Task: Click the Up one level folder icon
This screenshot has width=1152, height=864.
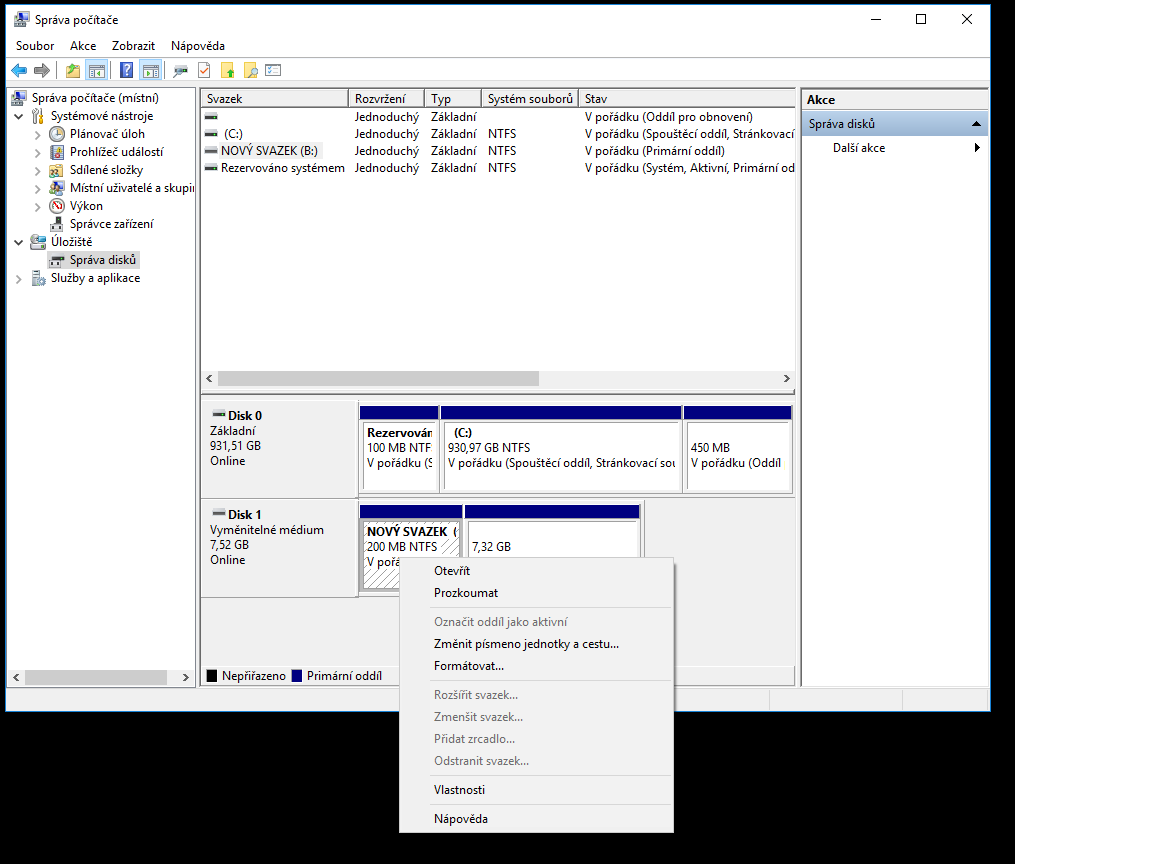Action: click(72, 70)
